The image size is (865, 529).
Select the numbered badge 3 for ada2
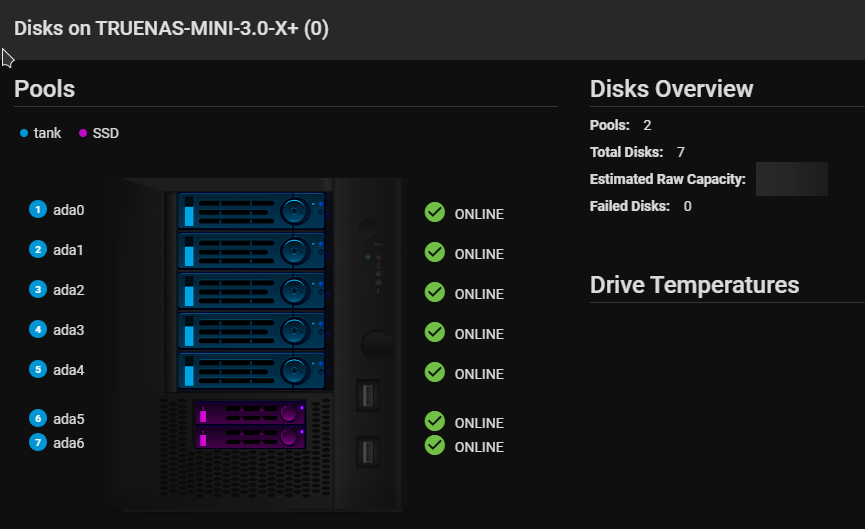38,289
